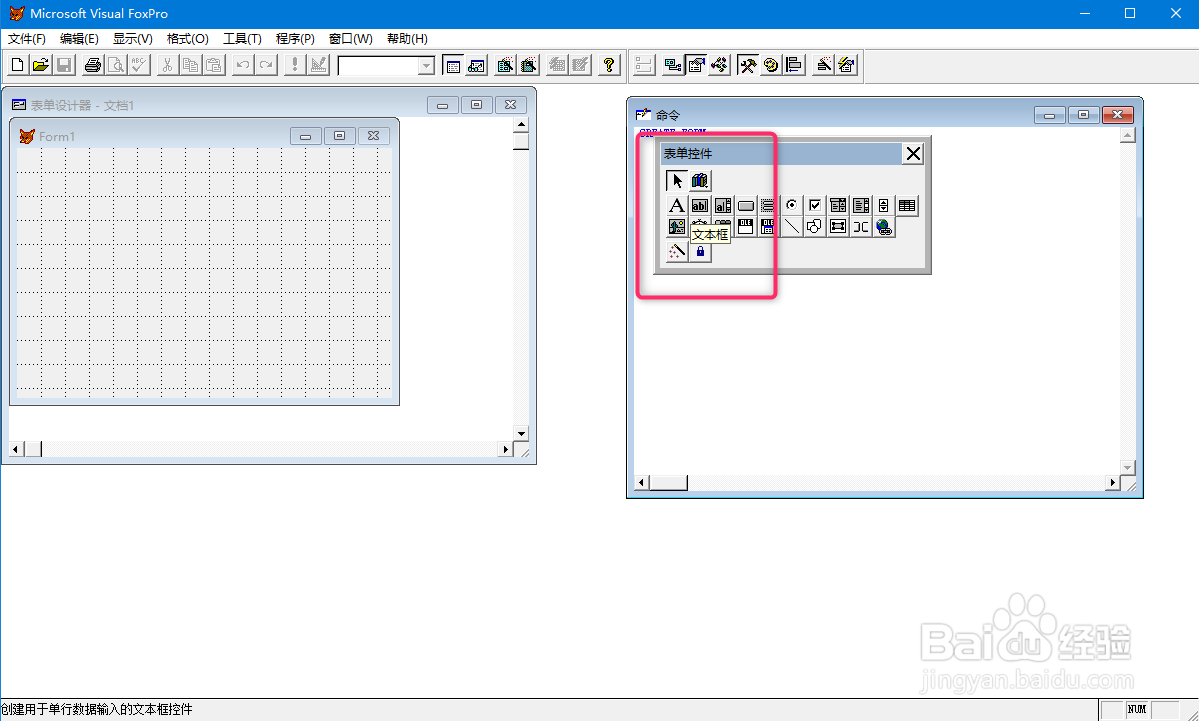Viewport: 1199px width, 721px height.
Task: Launch the Form Builder icon
Action: pyautogui.click(x=824, y=66)
